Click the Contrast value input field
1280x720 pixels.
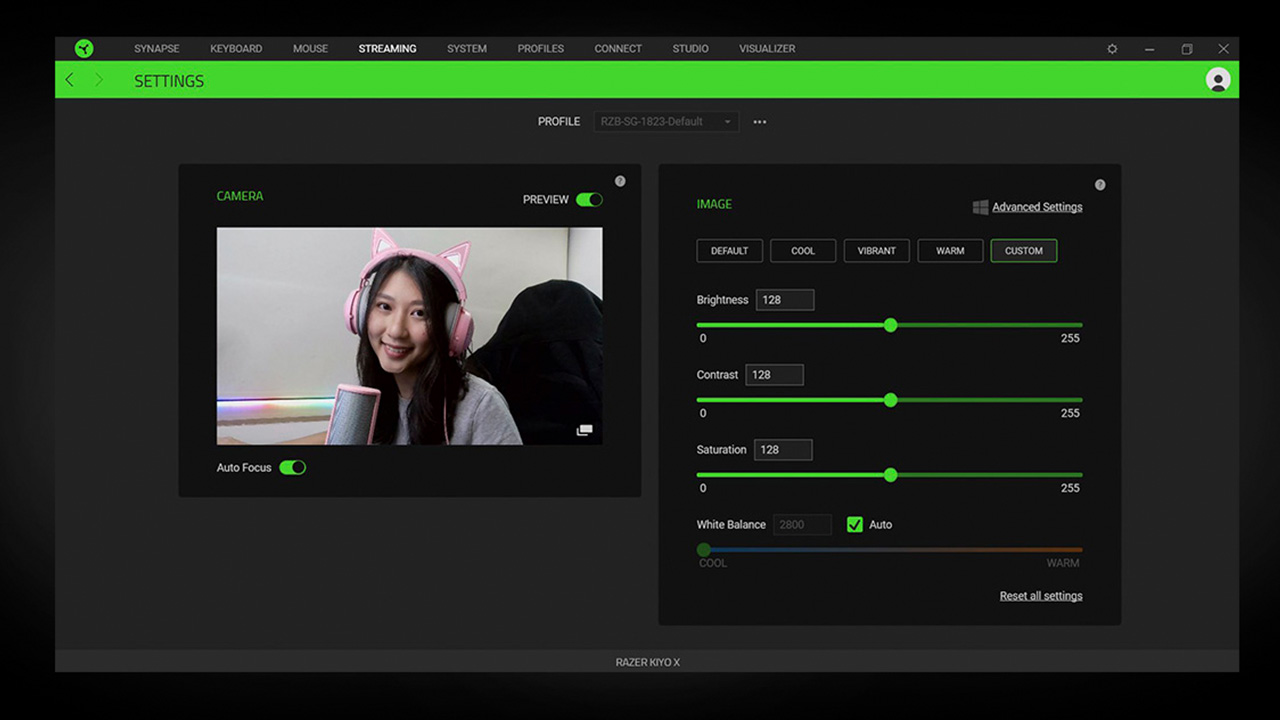click(x=774, y=374)
